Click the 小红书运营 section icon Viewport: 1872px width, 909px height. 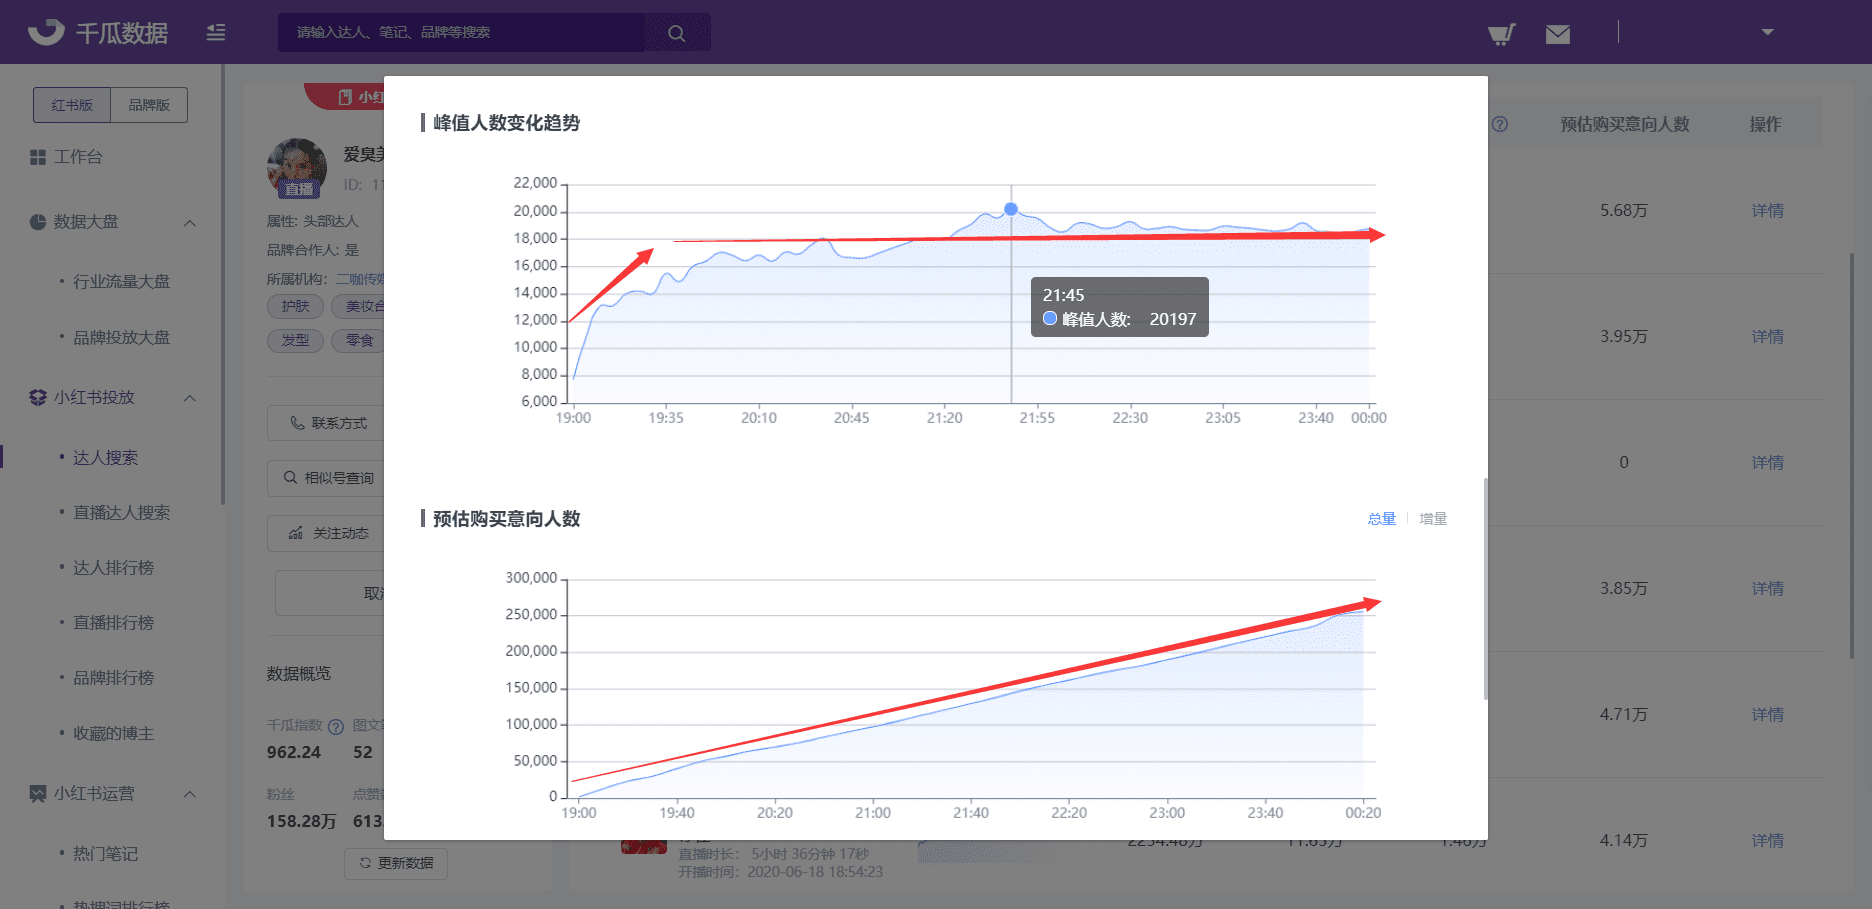38,794
